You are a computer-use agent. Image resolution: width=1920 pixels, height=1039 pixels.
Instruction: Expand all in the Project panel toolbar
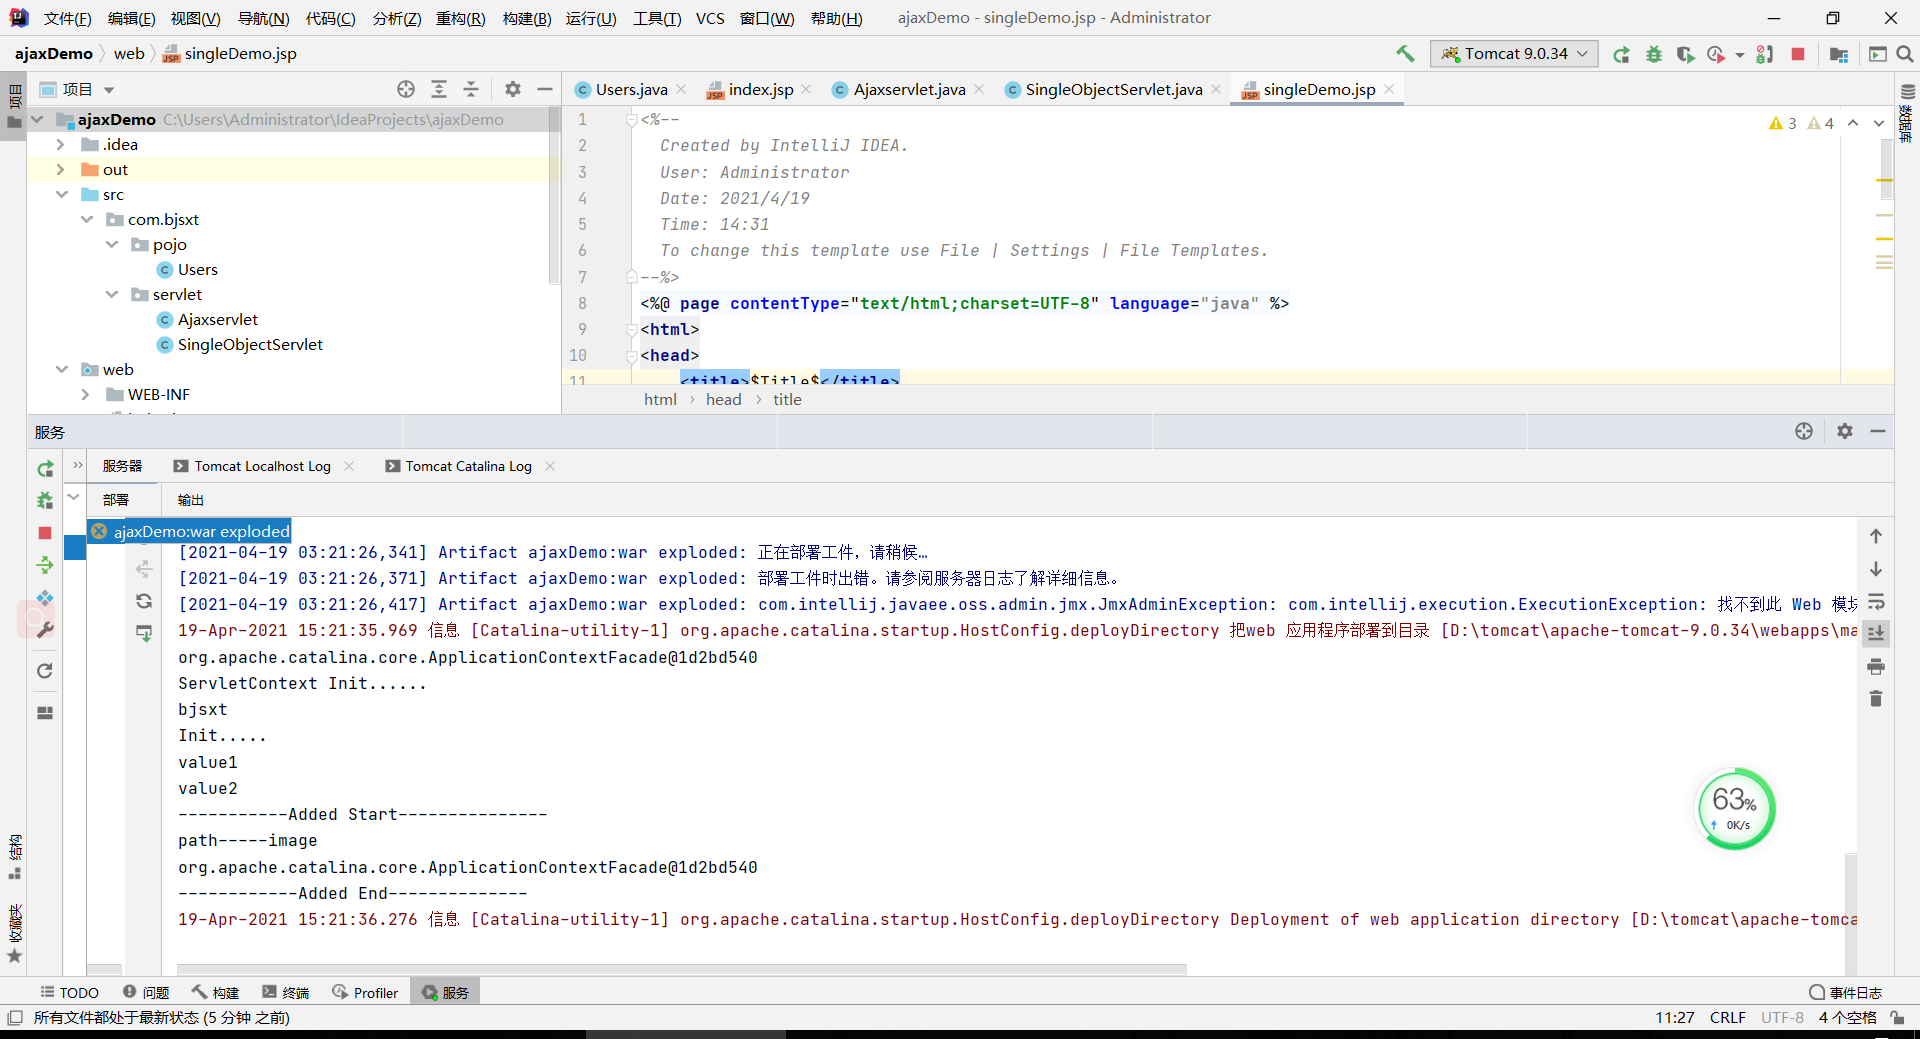point(439,89)
